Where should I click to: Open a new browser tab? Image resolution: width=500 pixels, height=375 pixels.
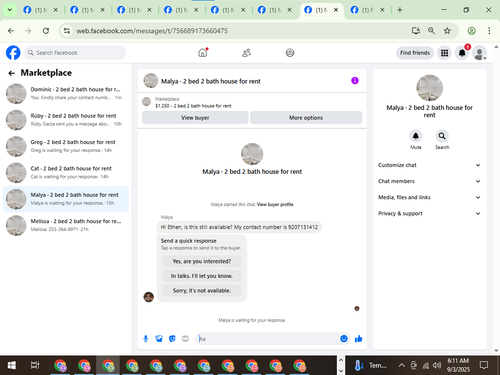click(400, 10)
